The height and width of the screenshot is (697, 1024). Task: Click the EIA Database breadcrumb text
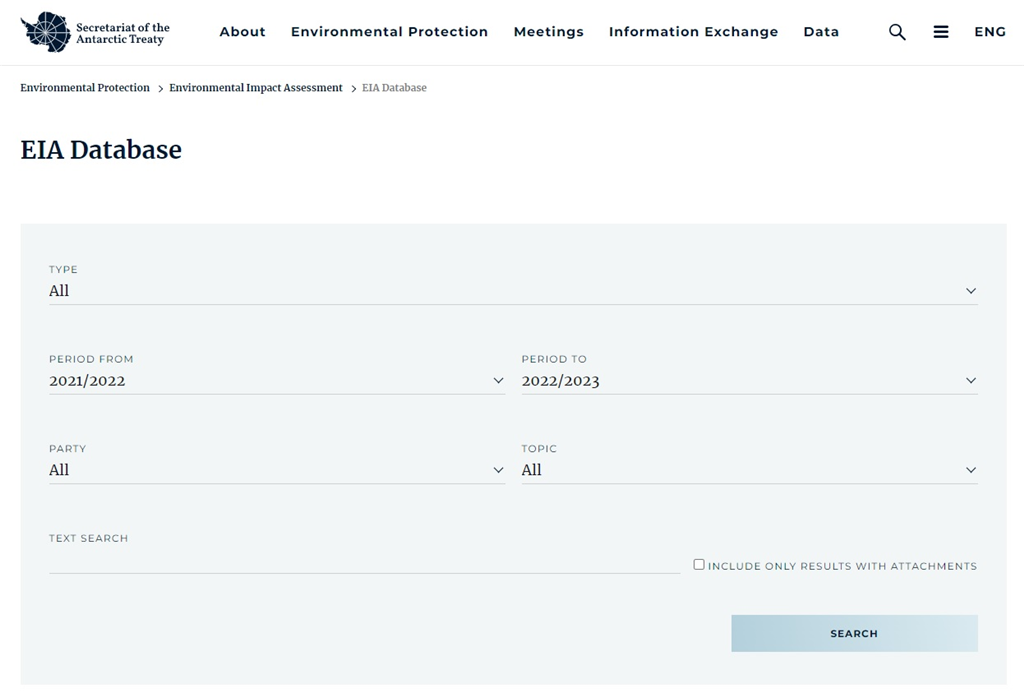point(394,88)
